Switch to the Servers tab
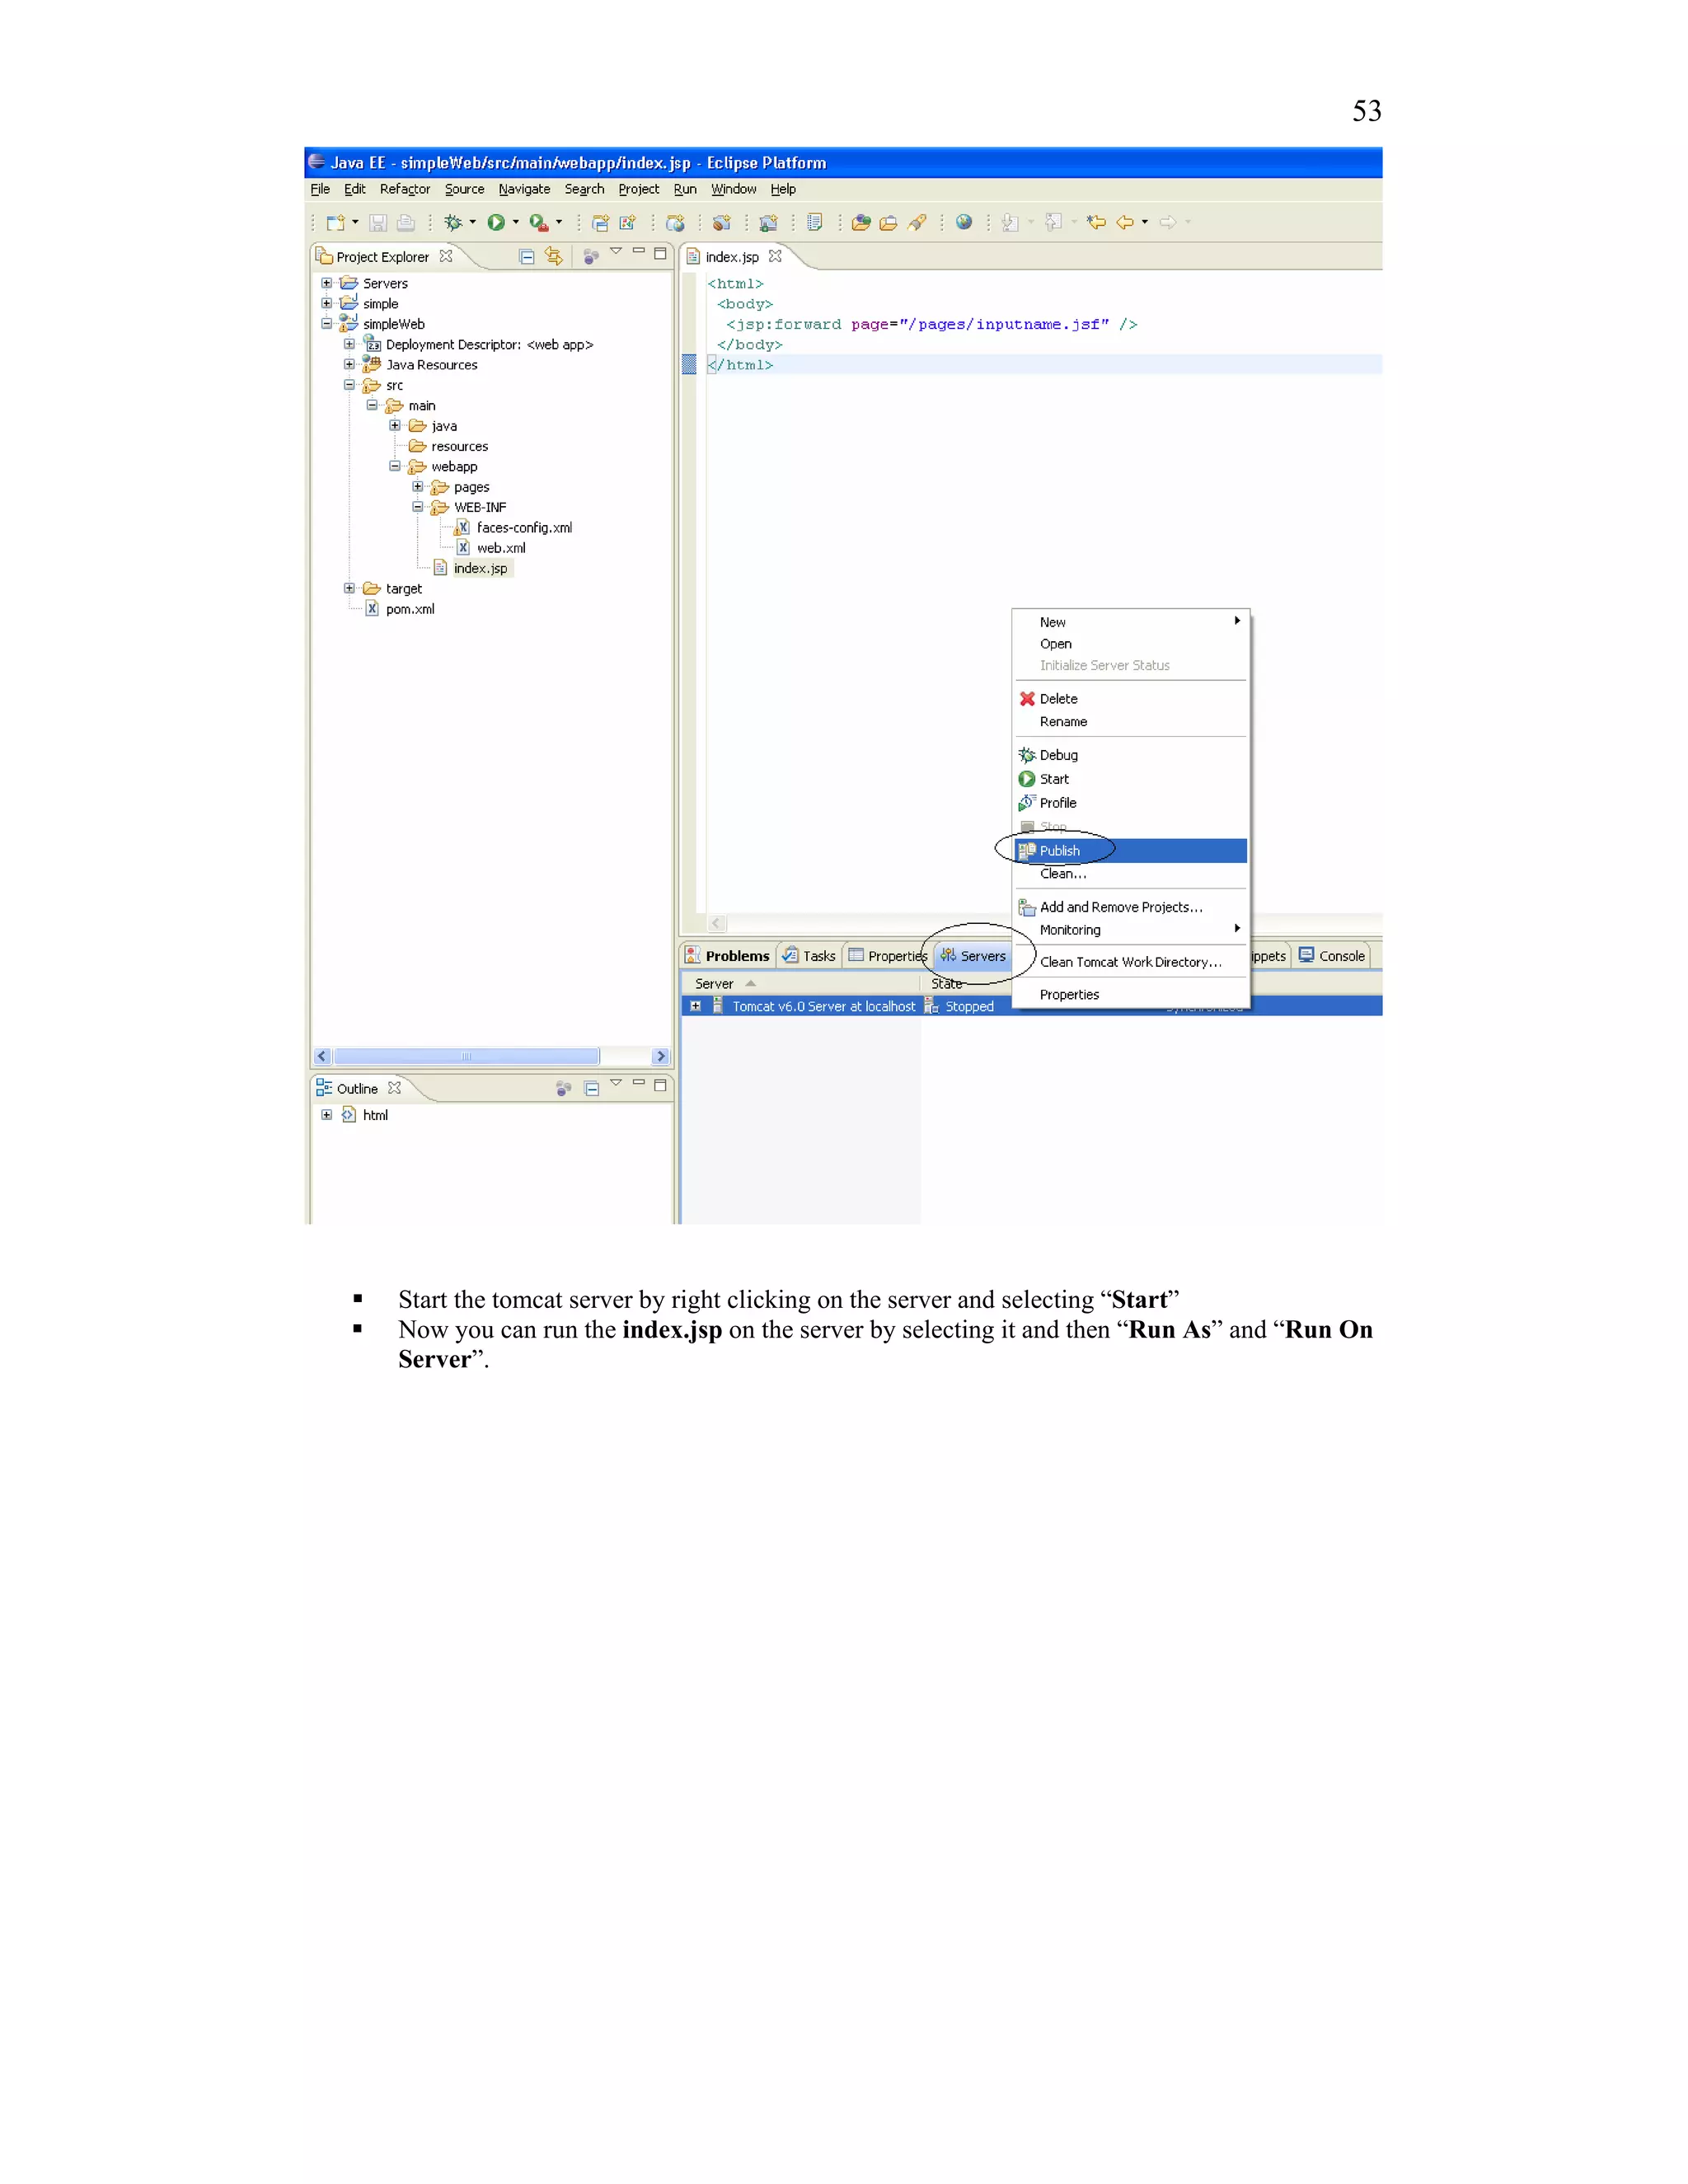 click(x=973, y=956)
